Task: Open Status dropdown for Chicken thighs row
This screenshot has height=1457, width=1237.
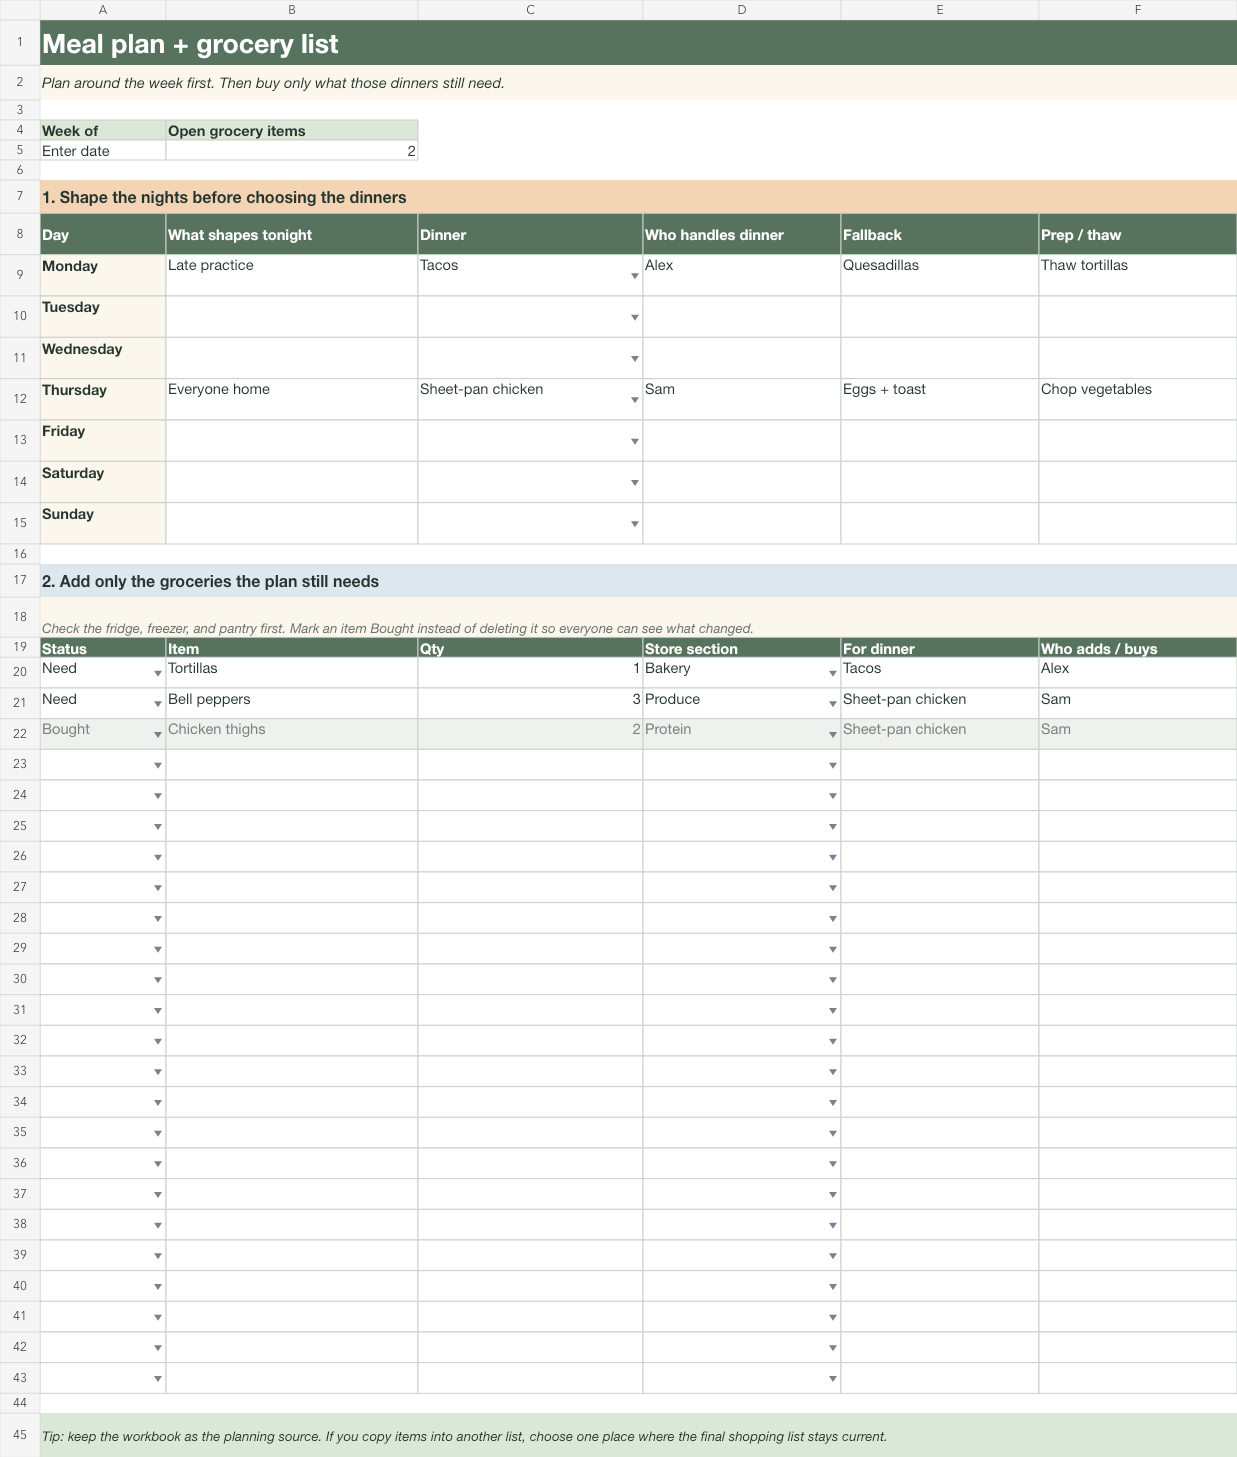Action: [157, 735]
